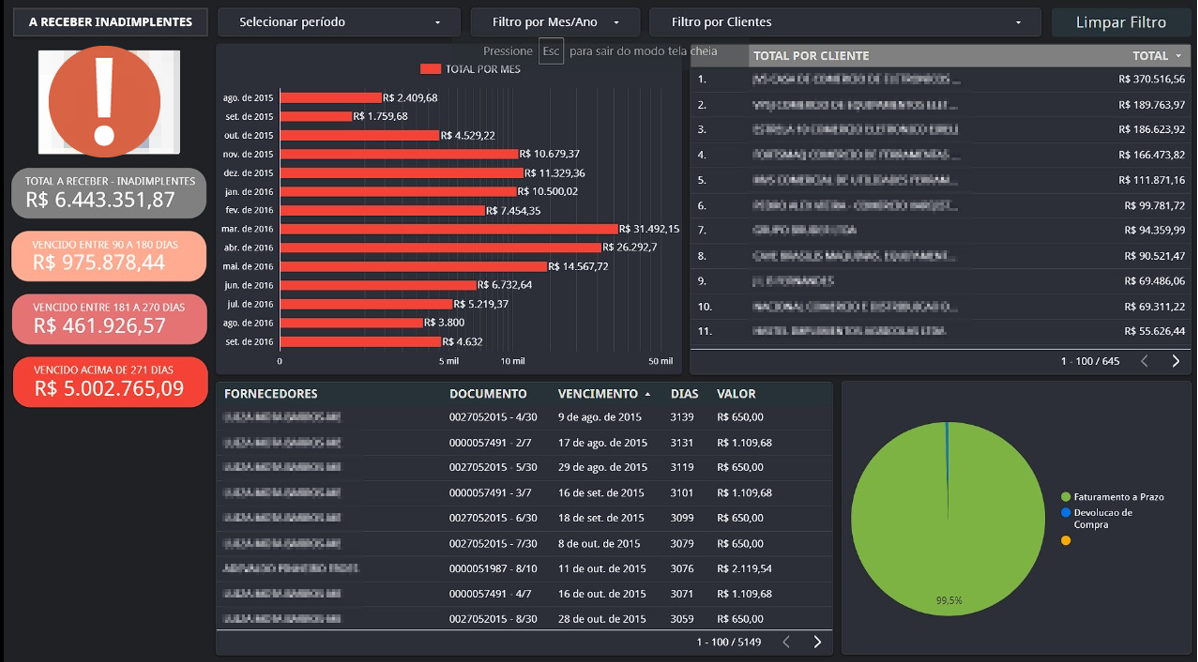Click the 99,5% pie chart label
Screen dimensions: 1198x662
(x=949, y=601)
